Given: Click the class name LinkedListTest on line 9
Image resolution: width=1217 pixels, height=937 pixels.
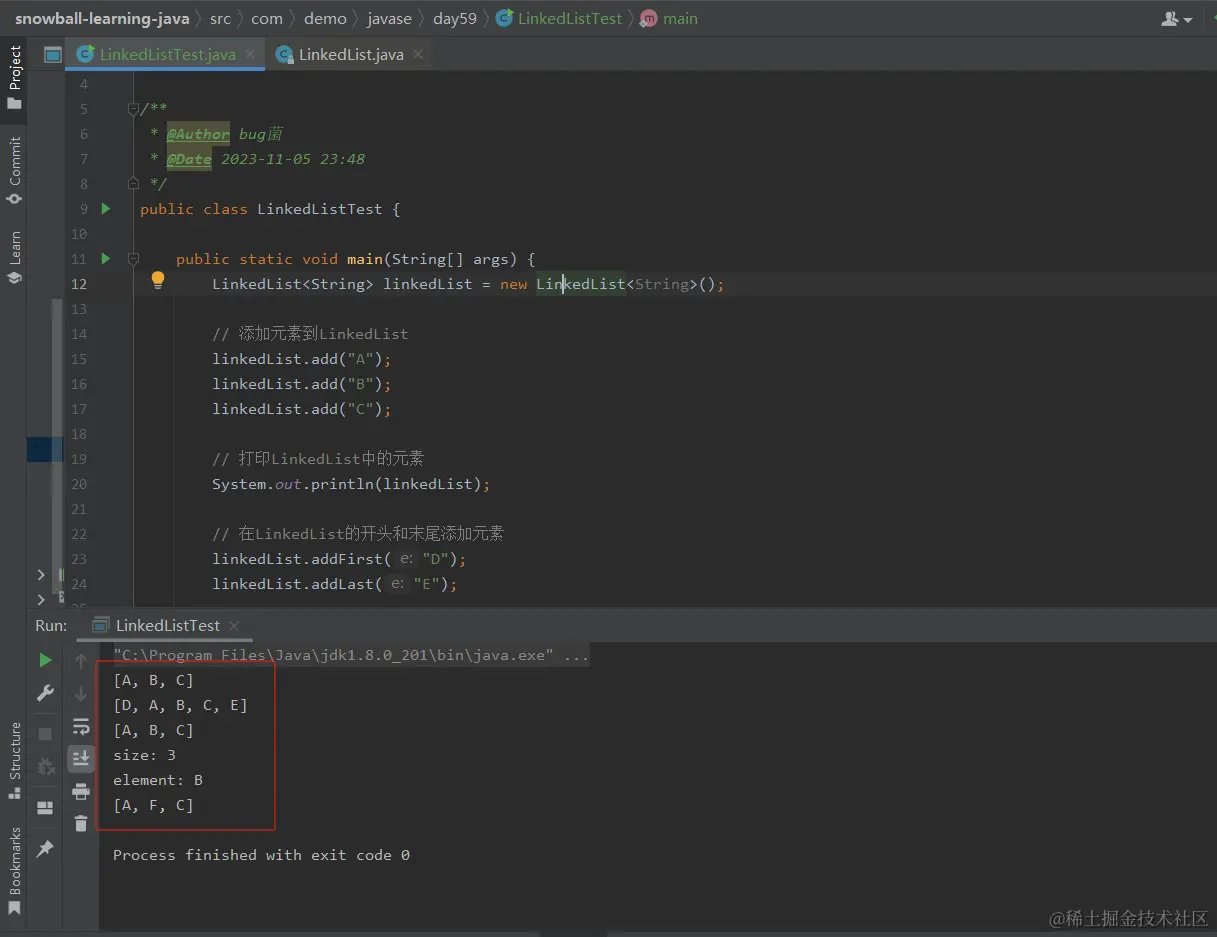Looking at the screenshot, I should click(x=320, y=209).
